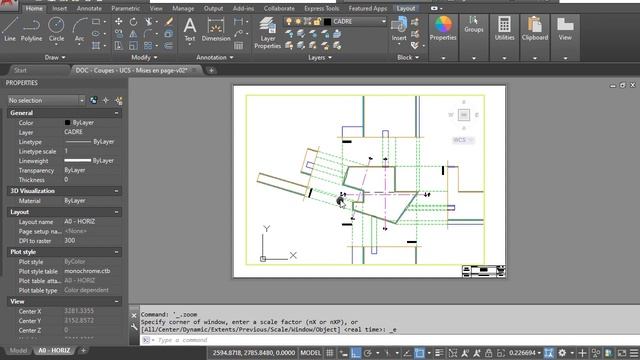Click the Dimension tool
The width and height of the screenshot is (640, 360).
[216, 29]
